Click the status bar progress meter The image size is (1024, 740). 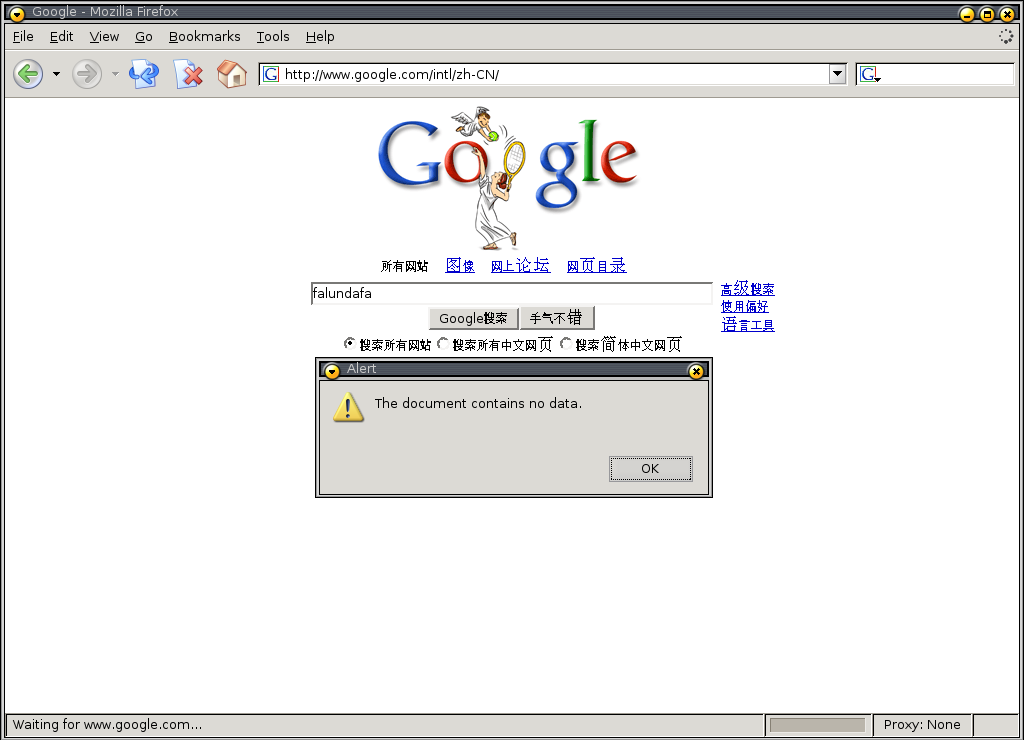click(818, 725)
